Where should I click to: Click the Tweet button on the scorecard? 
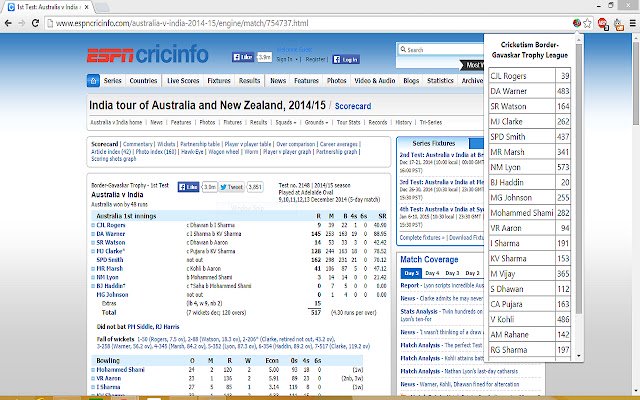(231, 187)
